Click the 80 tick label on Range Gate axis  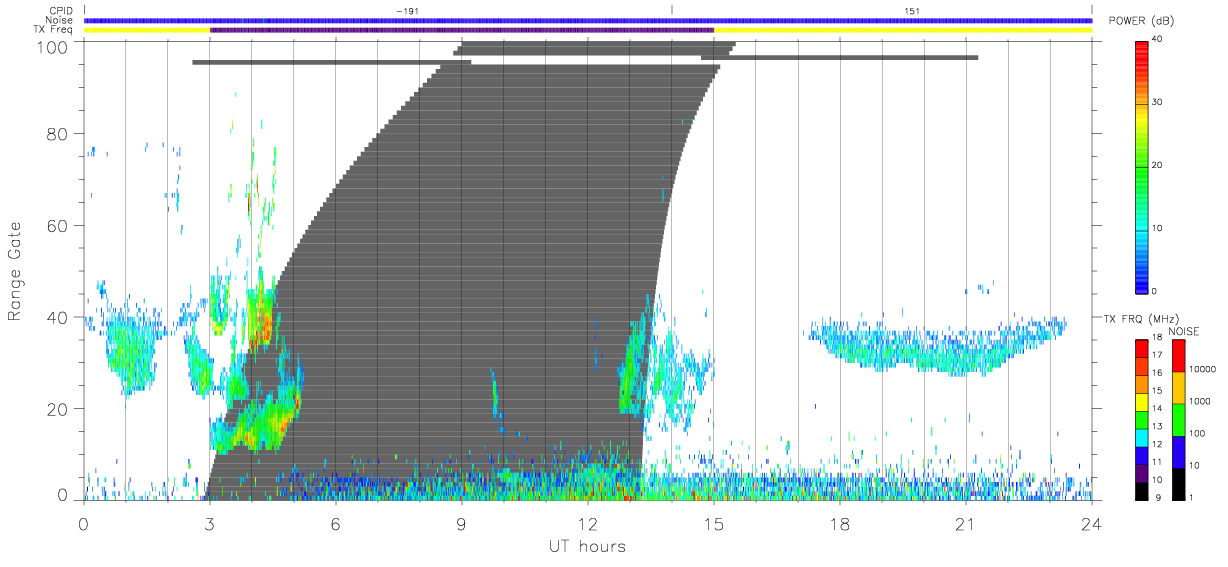[57, 134]
